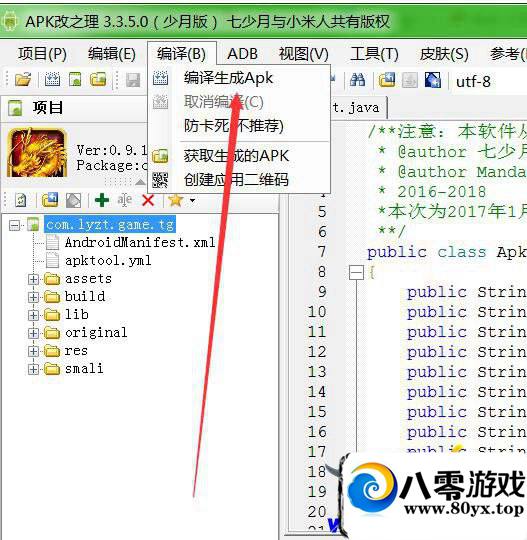Expand the smali folder
The width and height of the screenshot is (527, 540).
33,369
